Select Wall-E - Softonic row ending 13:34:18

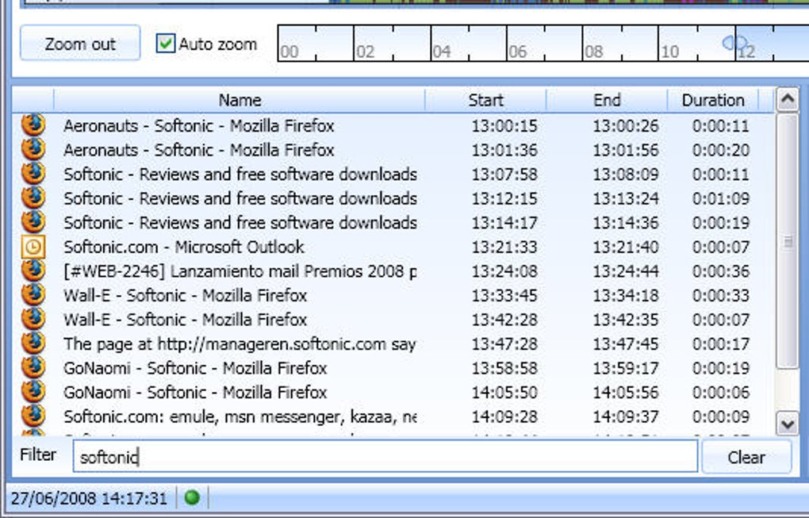coord(393,295)
